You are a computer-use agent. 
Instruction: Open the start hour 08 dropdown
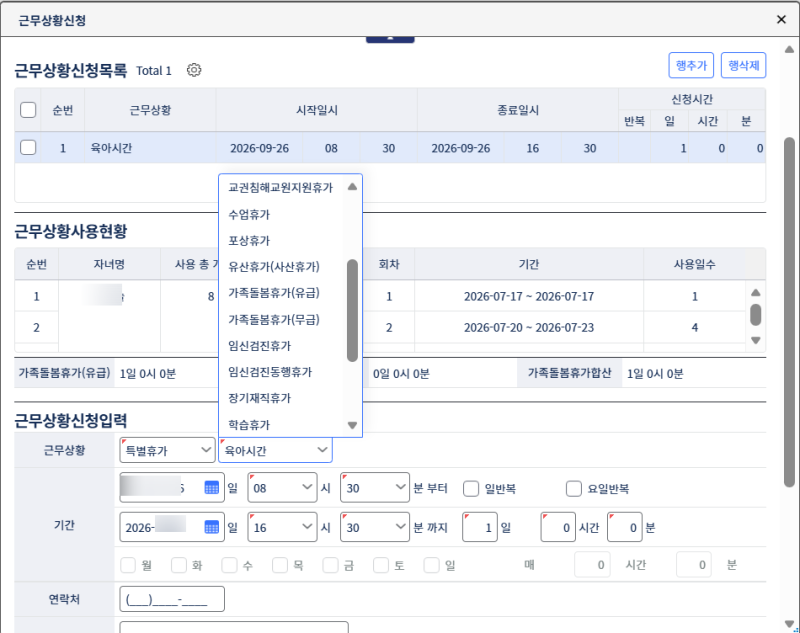(x=282, y=488)
